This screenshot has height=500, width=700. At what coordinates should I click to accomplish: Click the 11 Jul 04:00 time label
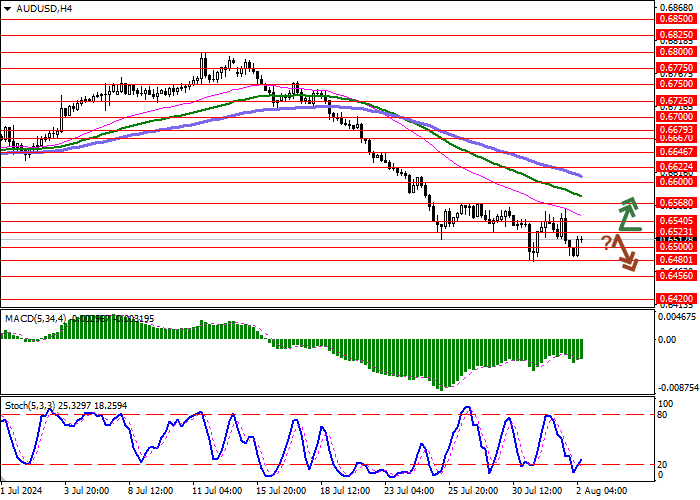pyautogui.click(x=217, y=491)
